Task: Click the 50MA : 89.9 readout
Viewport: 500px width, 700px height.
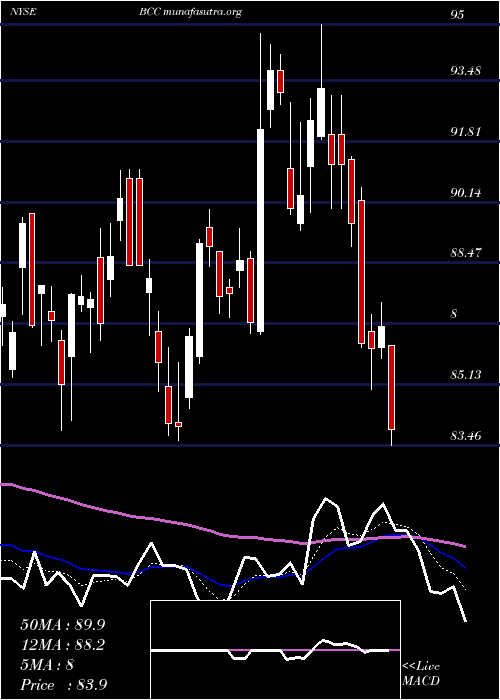Action: pyautogui.click(x=63, y=625)
